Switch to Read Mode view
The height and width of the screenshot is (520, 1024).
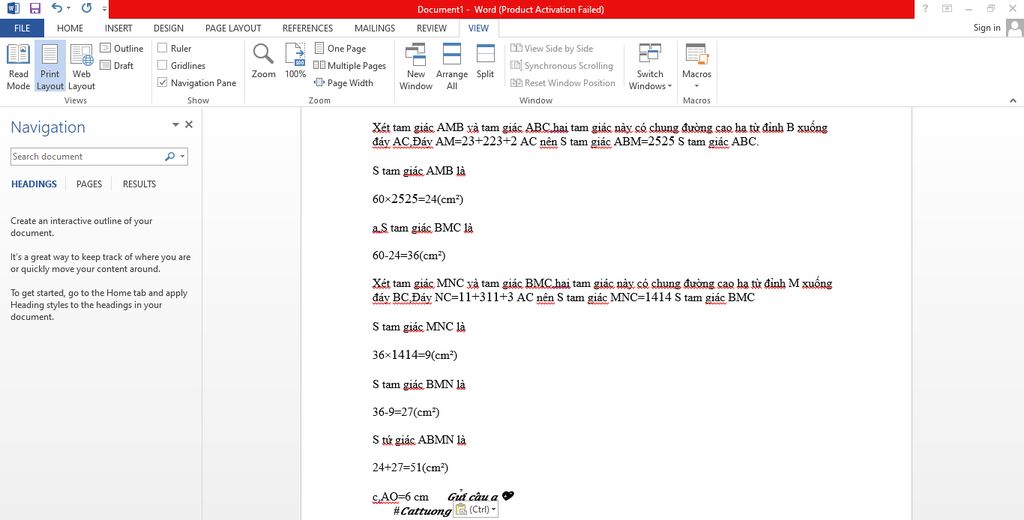click(x=18, y=67)
